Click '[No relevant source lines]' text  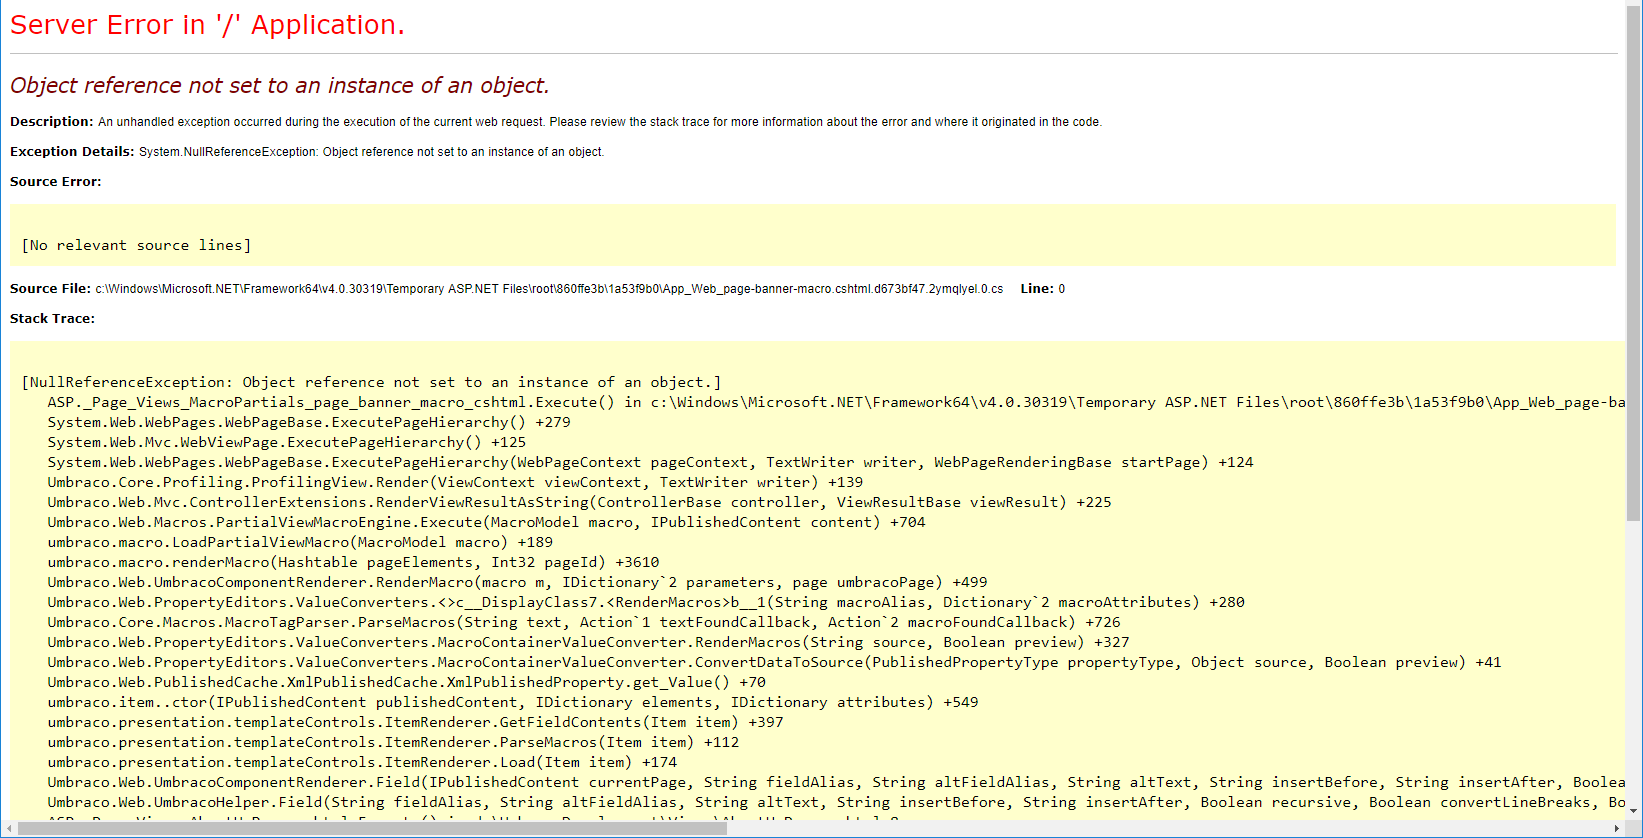[136, 245]
